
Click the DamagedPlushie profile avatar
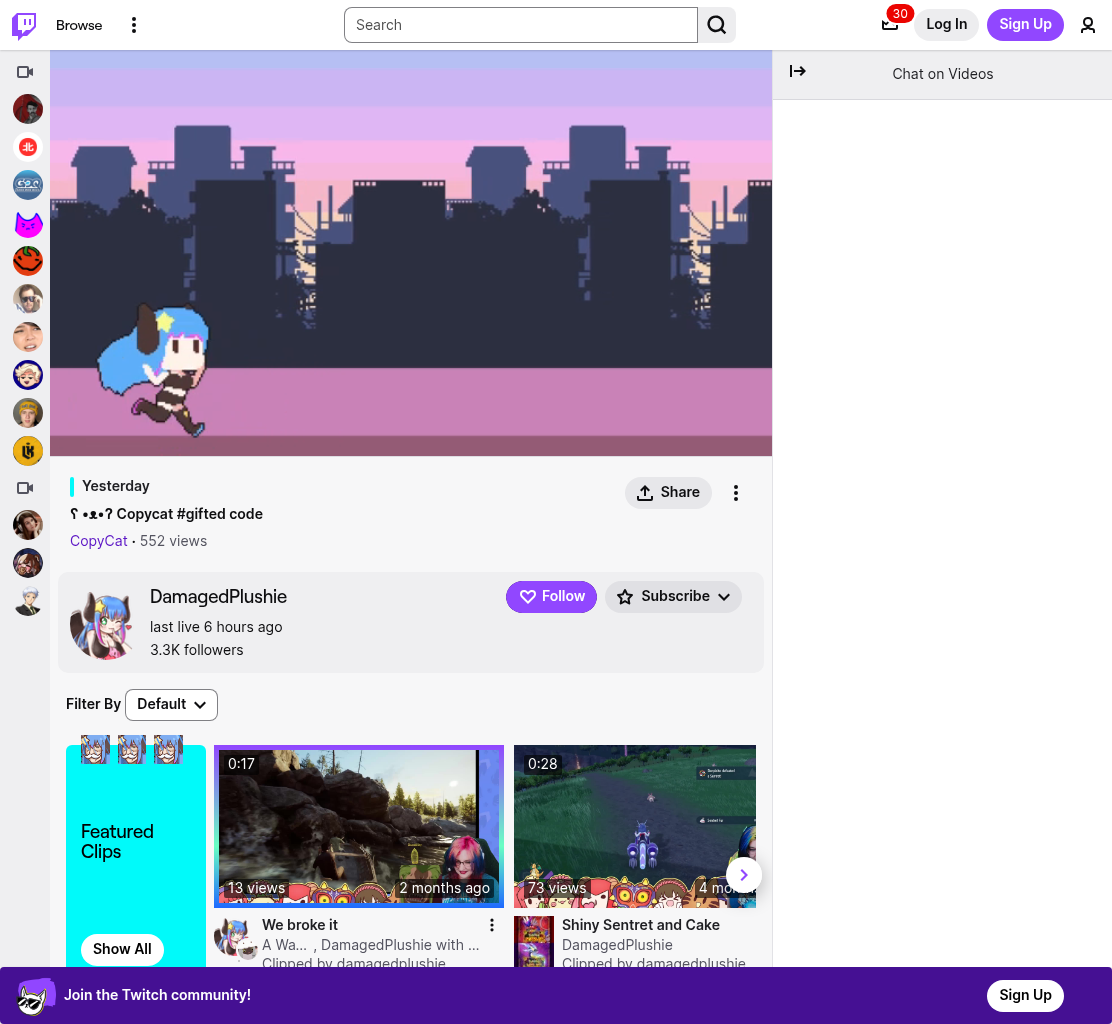coord(101,626)
